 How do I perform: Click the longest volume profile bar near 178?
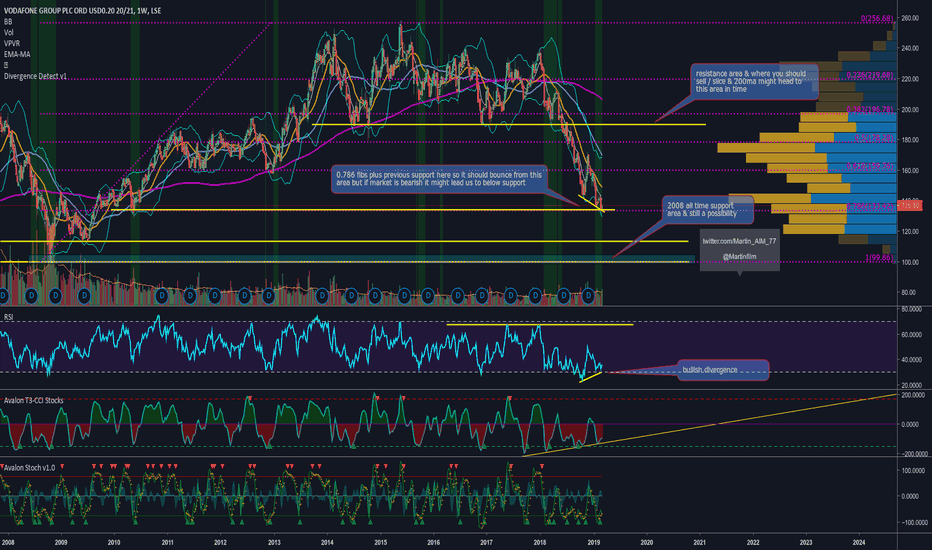(807, 147)
